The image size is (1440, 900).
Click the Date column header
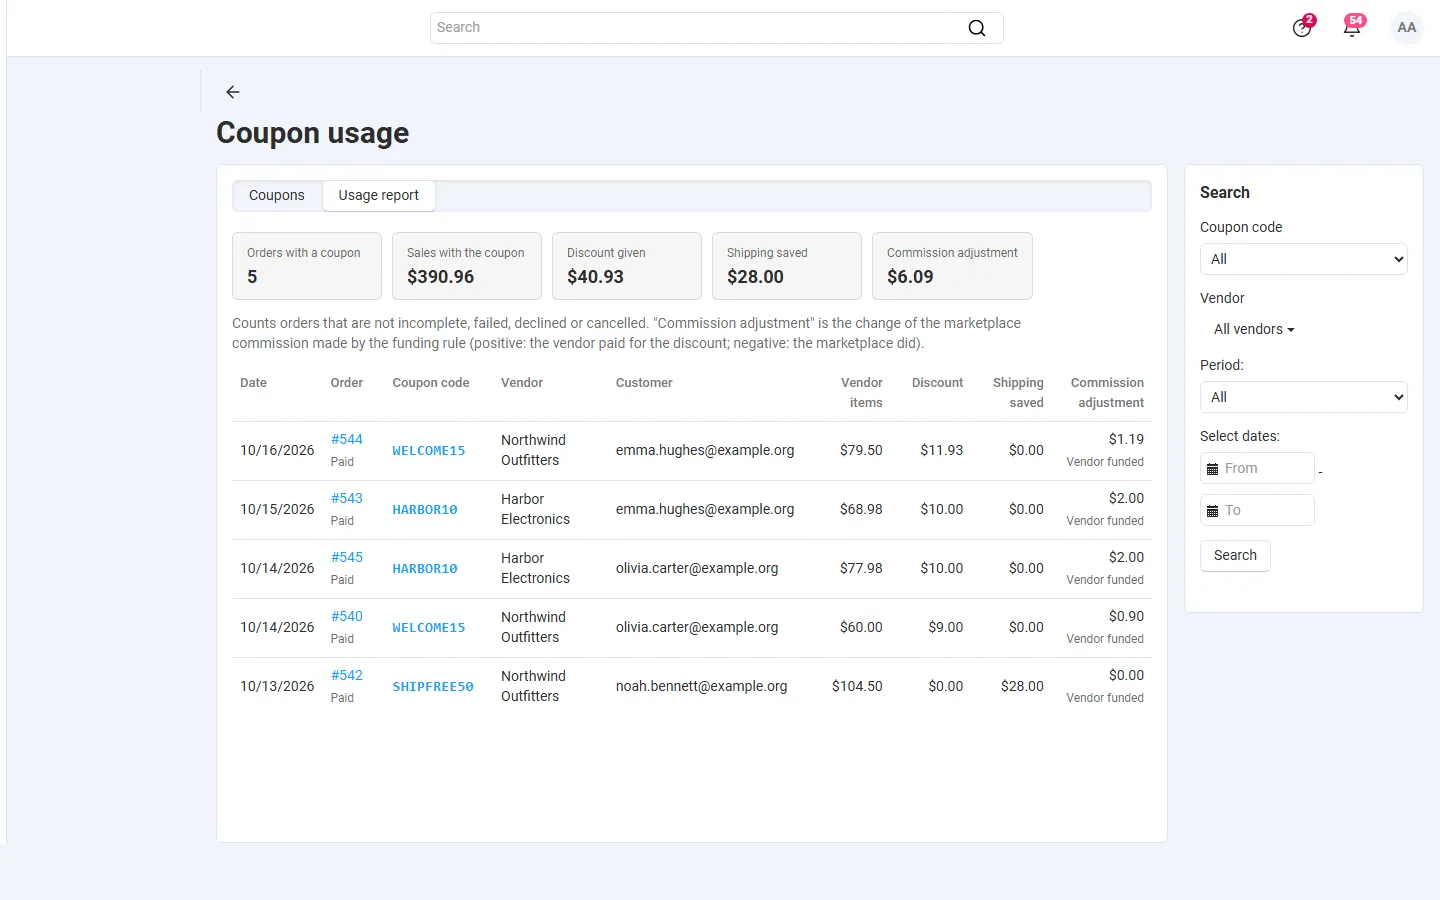[x=254, y=383]
